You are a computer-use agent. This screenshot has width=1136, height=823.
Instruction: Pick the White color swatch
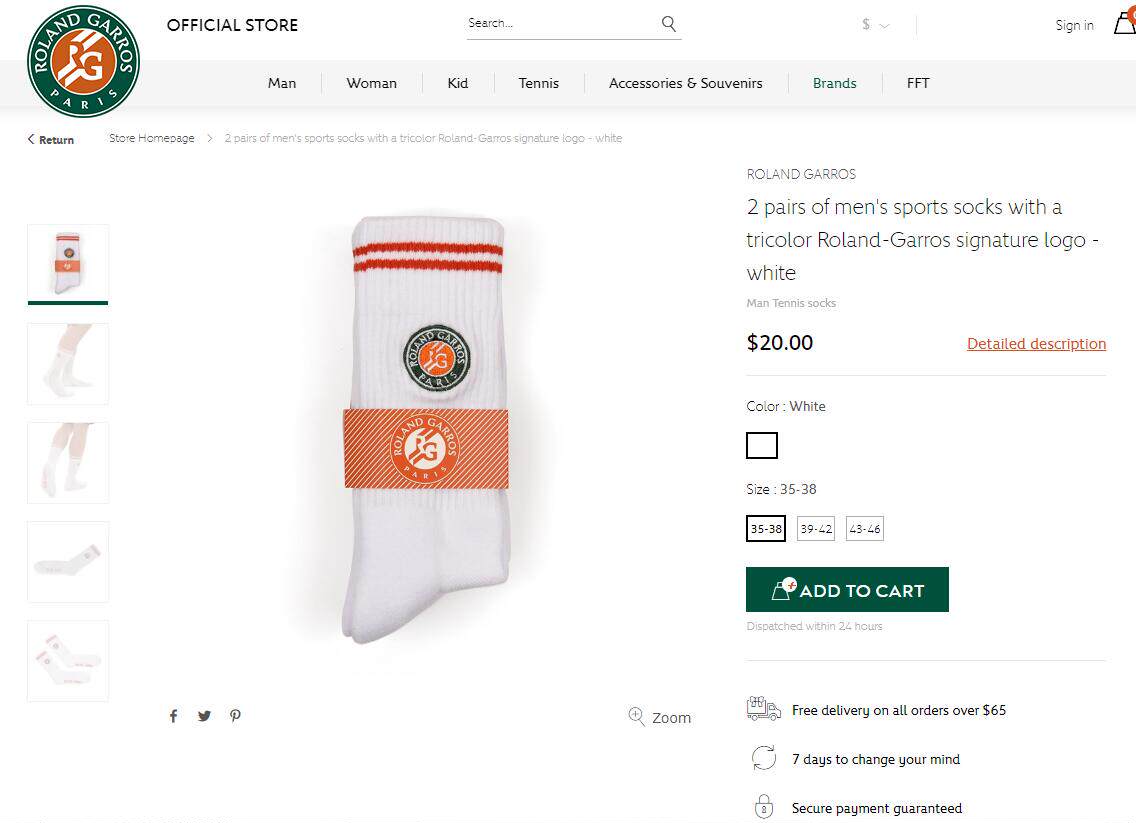[762, 446]
